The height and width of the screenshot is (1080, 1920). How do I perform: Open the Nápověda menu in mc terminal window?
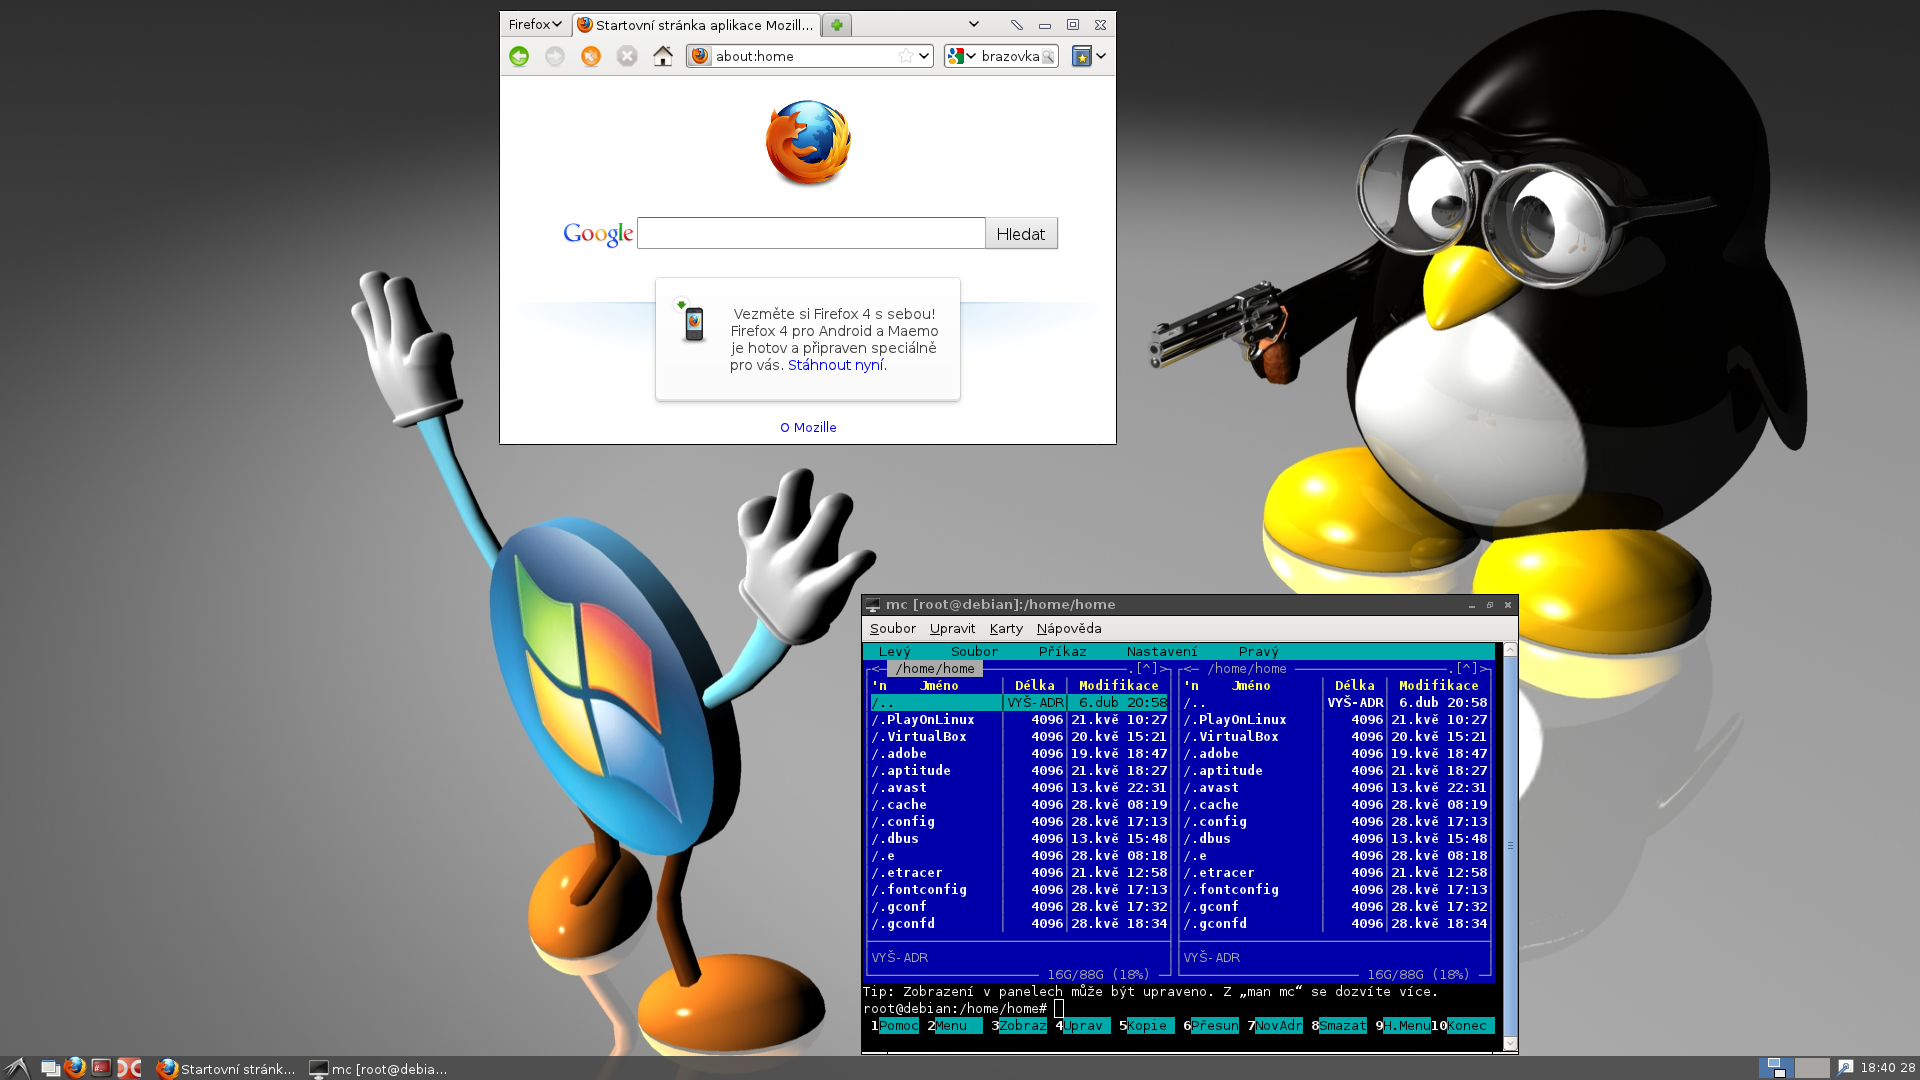(1069, 628)
